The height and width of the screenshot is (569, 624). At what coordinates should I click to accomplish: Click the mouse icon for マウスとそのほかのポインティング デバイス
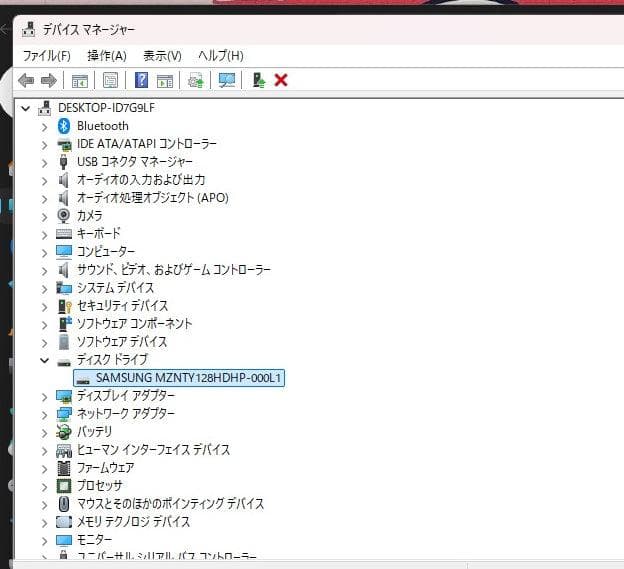64,504
